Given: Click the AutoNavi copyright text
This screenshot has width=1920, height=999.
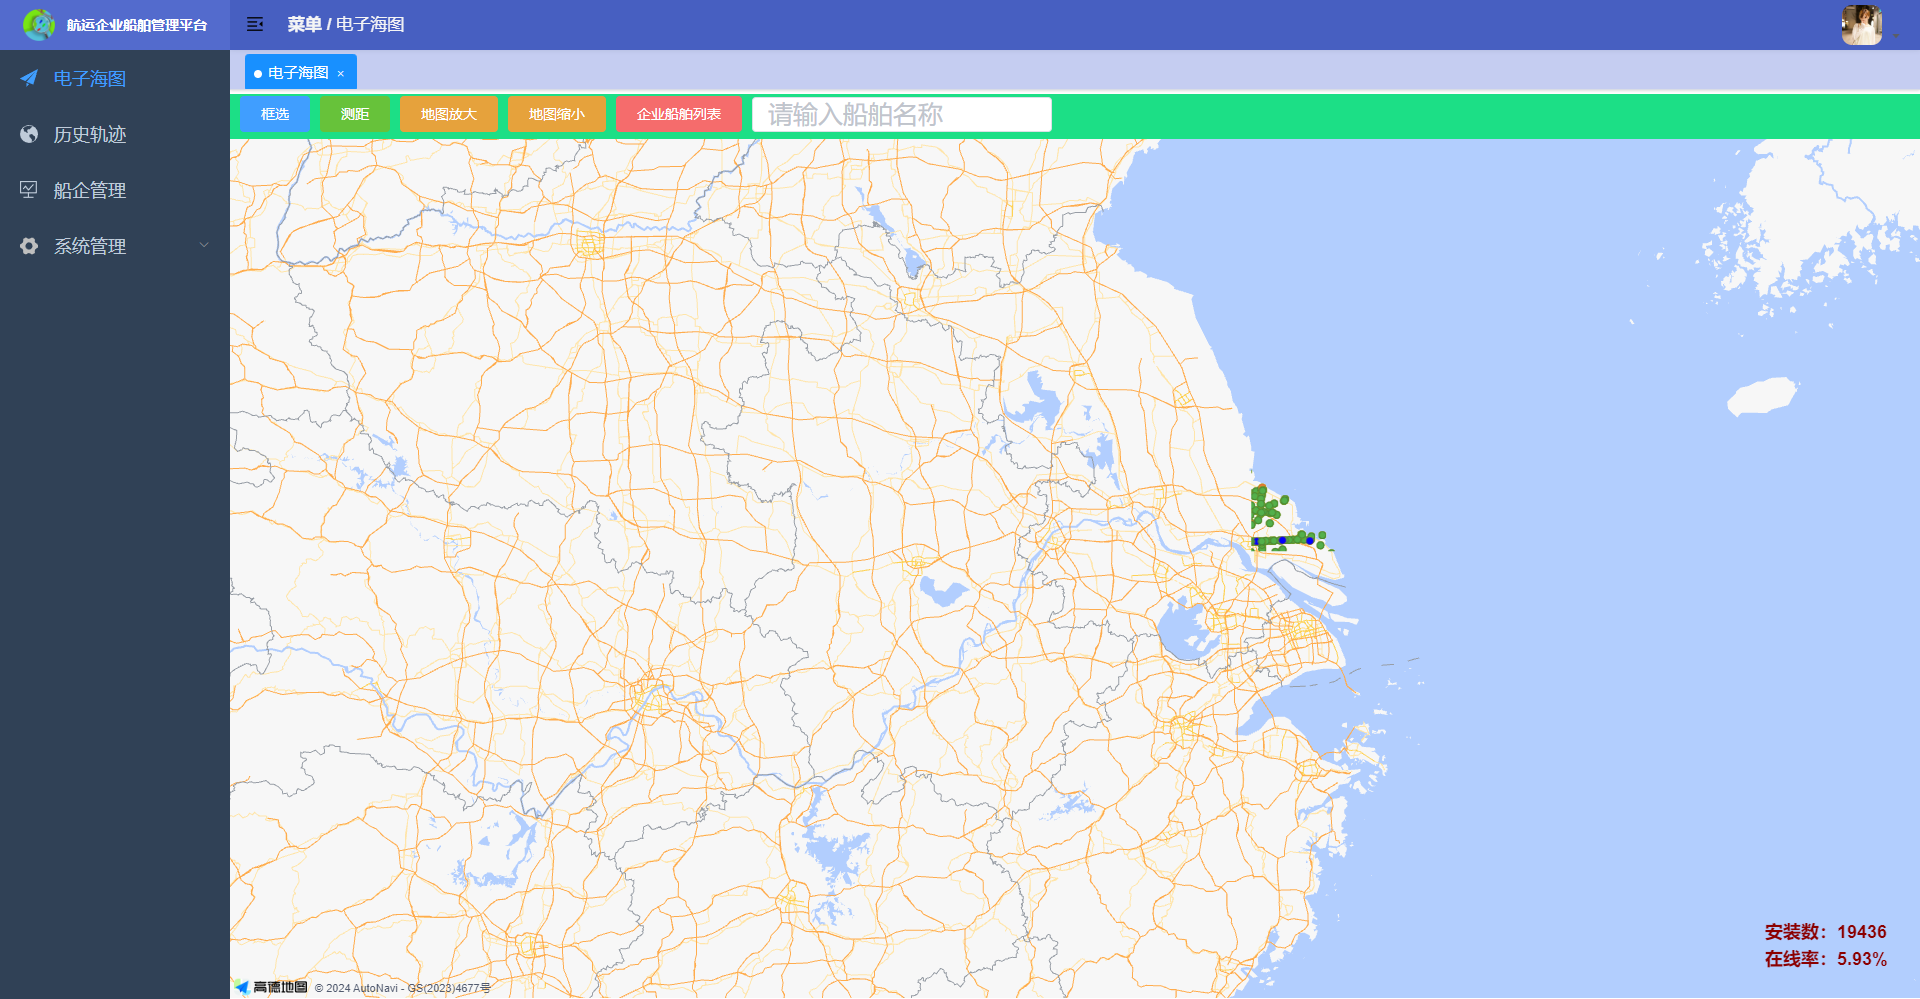Looking at the screenshot, I should coord(402,988).
